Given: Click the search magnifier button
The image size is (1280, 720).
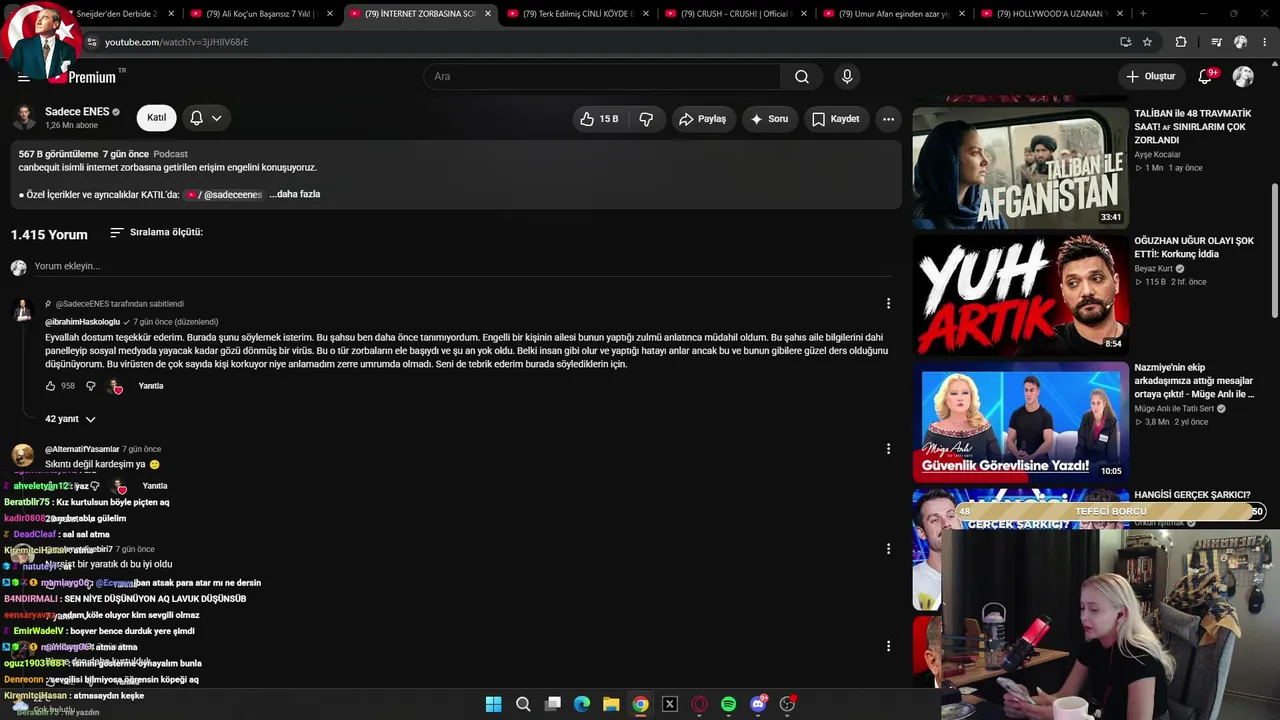Looking at the screenshot, I should pos(802,77).
